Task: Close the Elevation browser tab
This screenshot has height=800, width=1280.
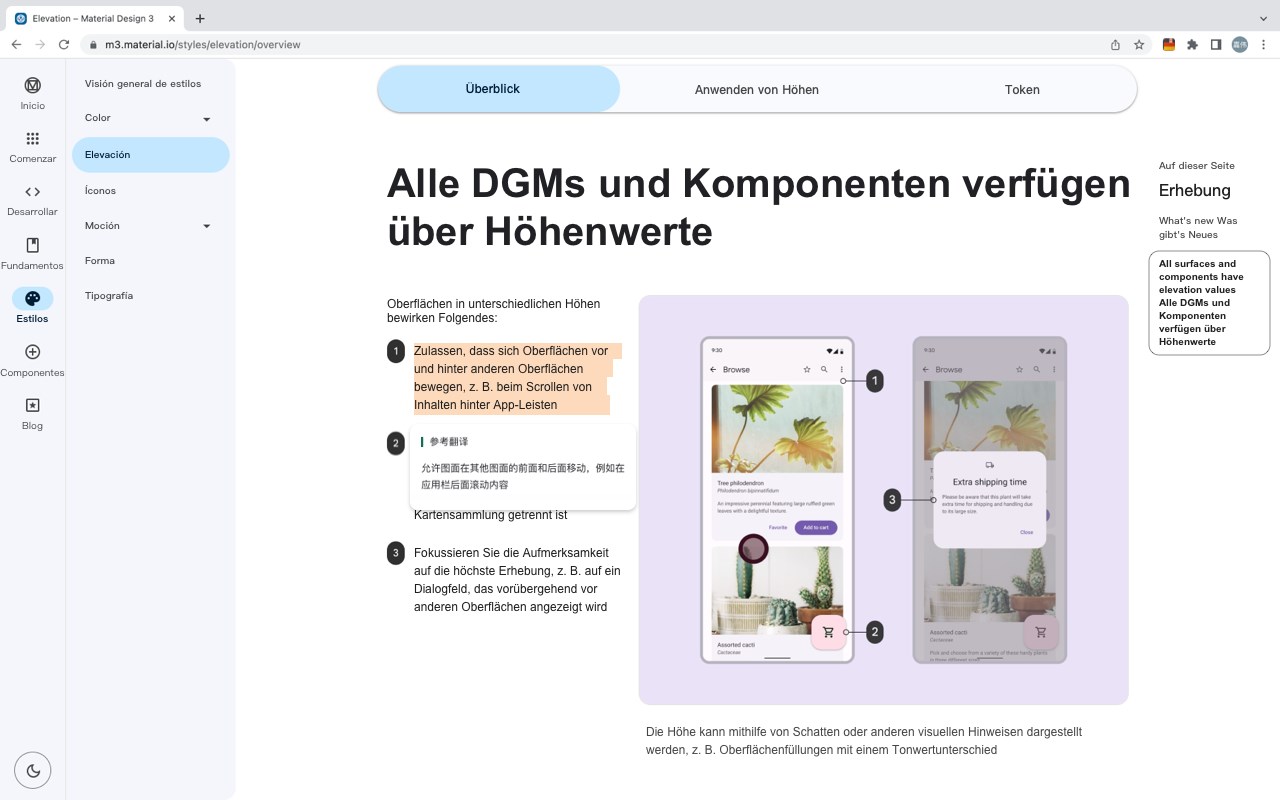Action: (x=173, y=18)
